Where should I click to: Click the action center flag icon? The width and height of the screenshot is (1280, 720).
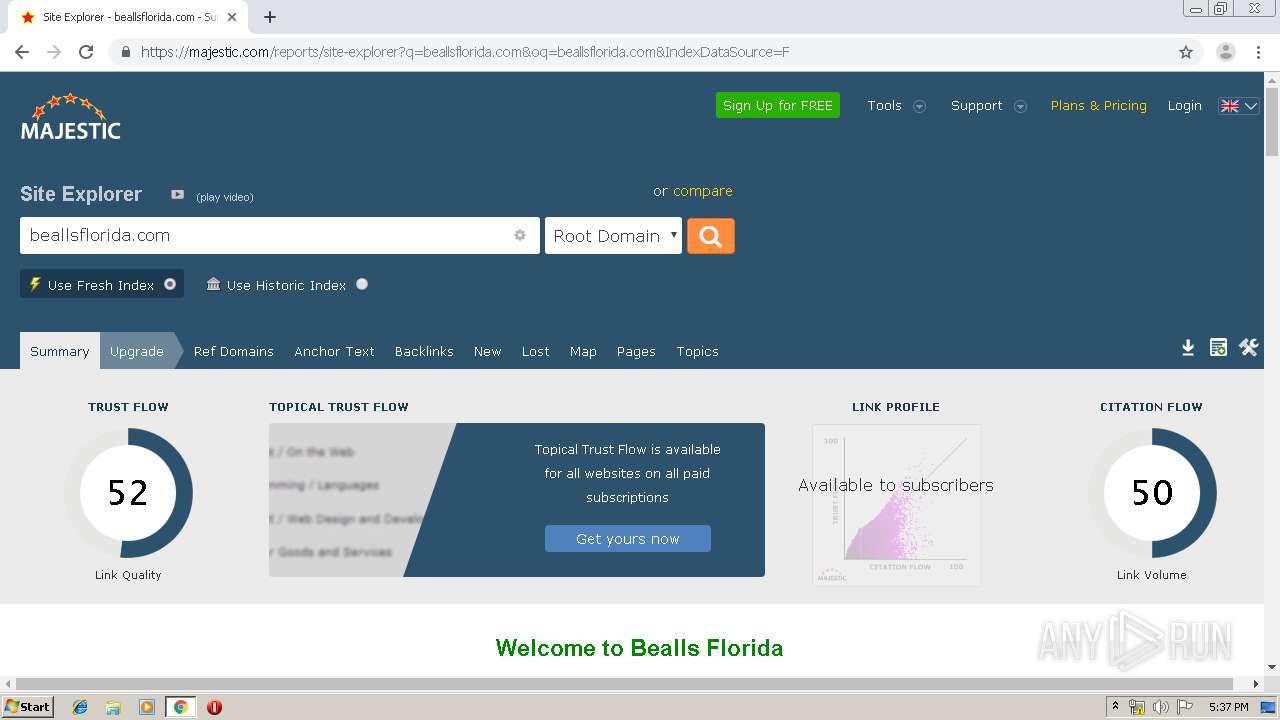coord(1186,707)
